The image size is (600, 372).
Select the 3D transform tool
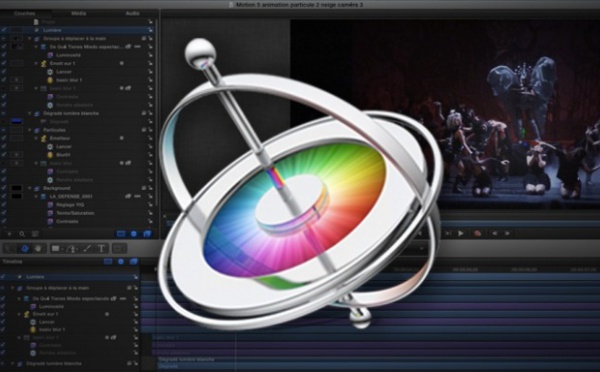point(25,249)
